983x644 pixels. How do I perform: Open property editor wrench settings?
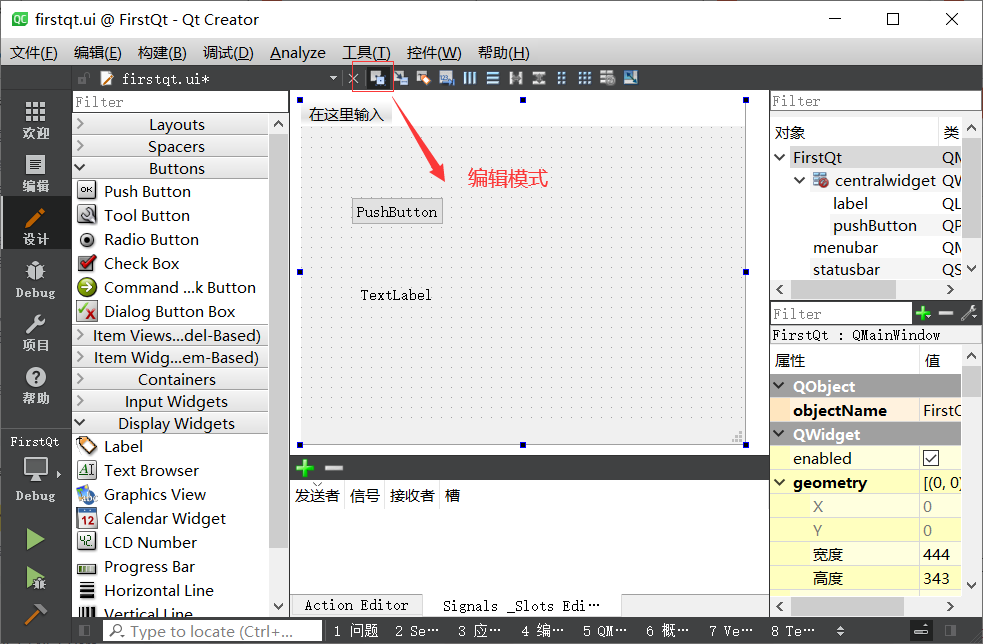pos(969,313)
